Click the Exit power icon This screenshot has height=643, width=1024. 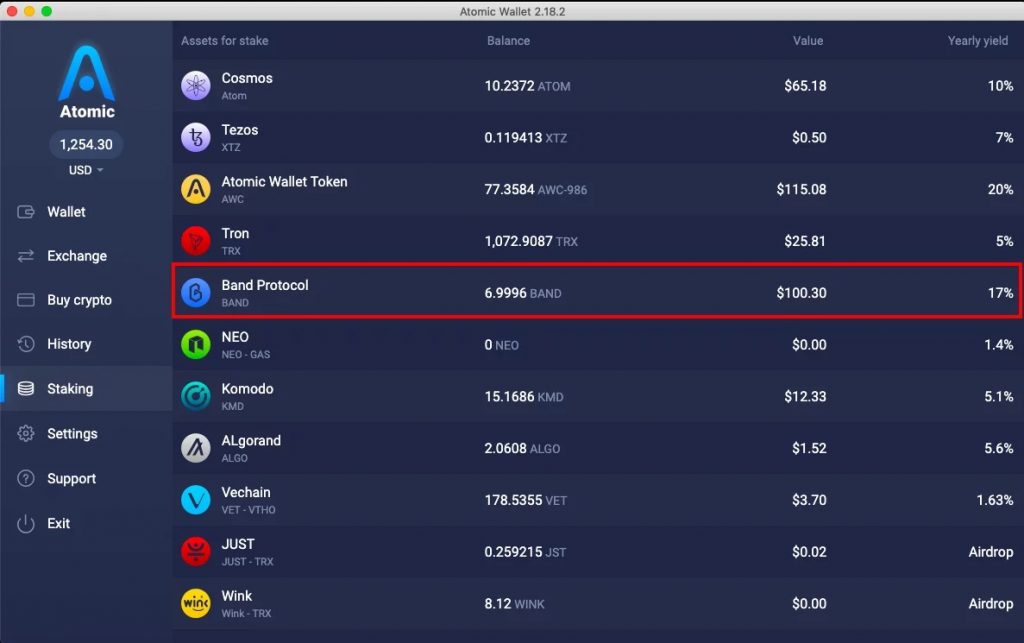tap(25, 524)
